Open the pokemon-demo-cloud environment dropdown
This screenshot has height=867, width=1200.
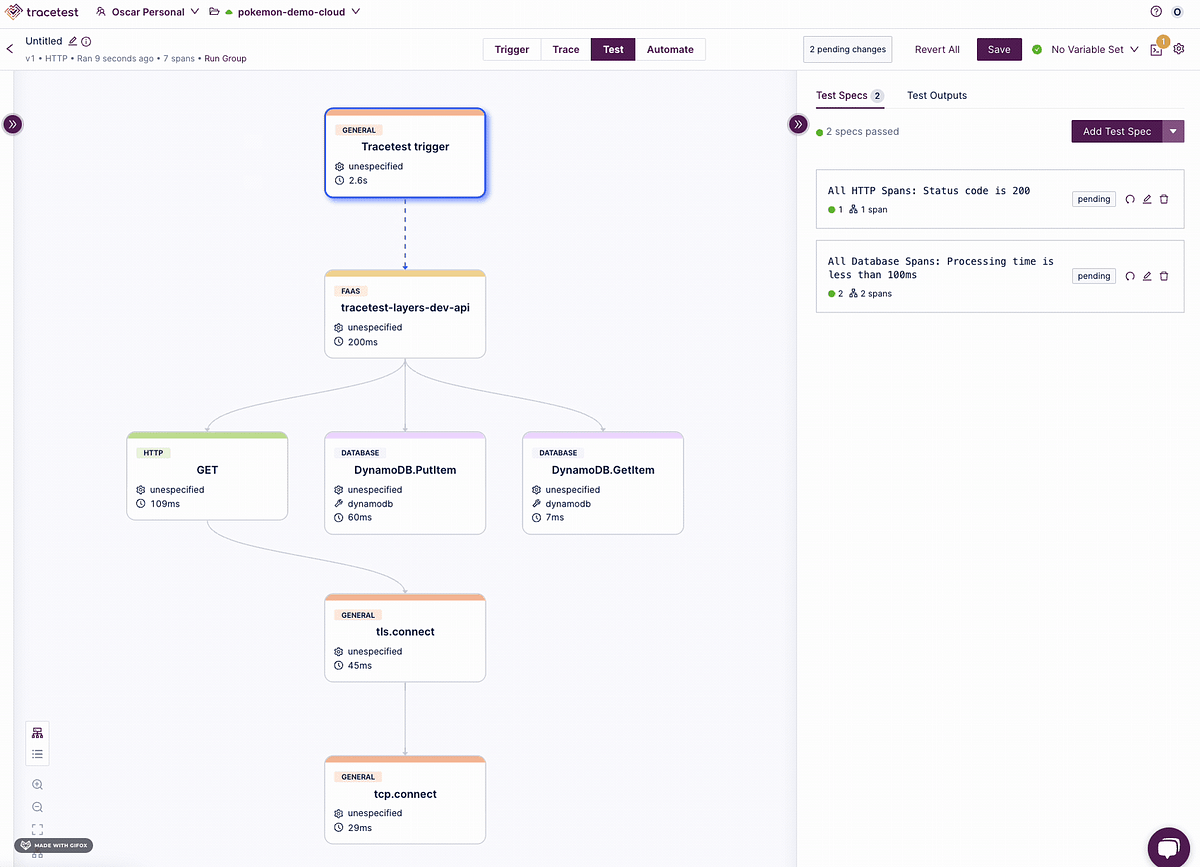tap(290, 12)
